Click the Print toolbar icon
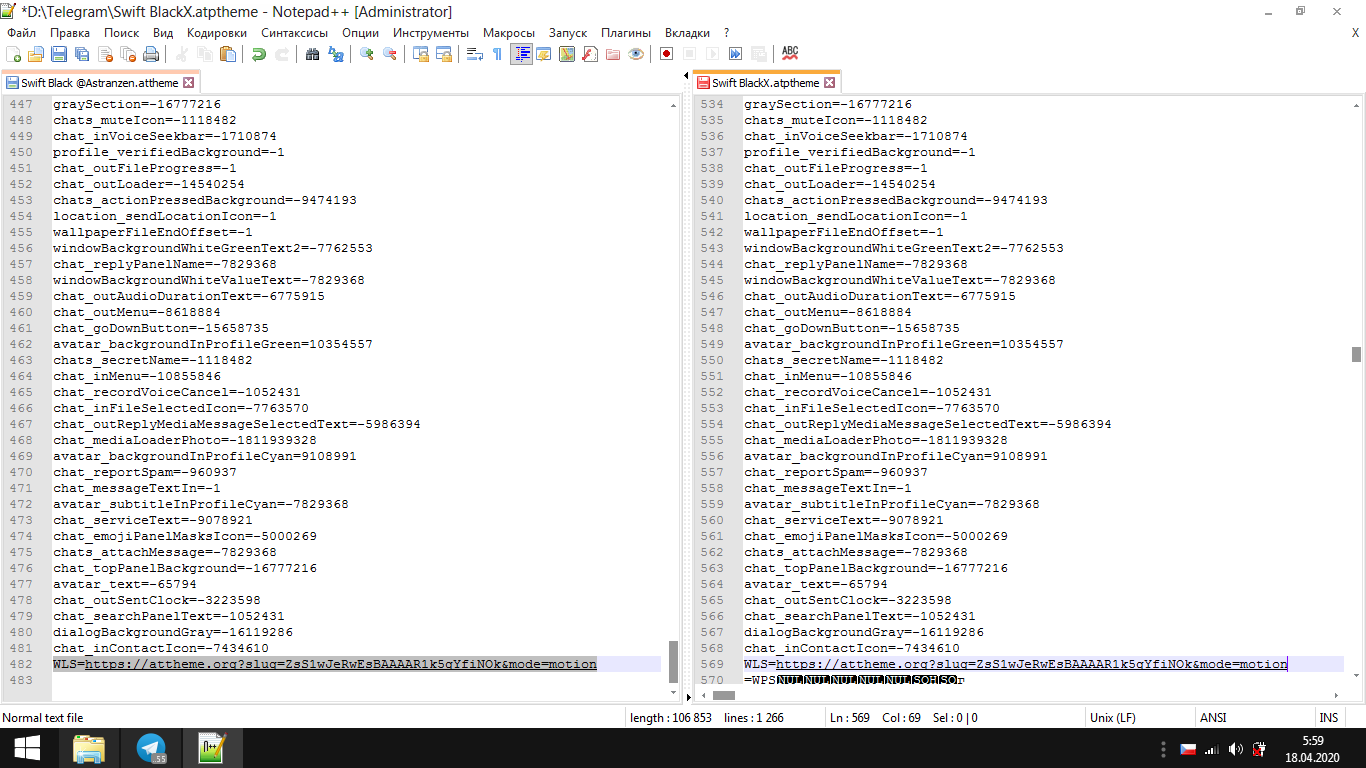Image resolution: width=1366 pixels, height=768 pixels. [x=151, y=54]
